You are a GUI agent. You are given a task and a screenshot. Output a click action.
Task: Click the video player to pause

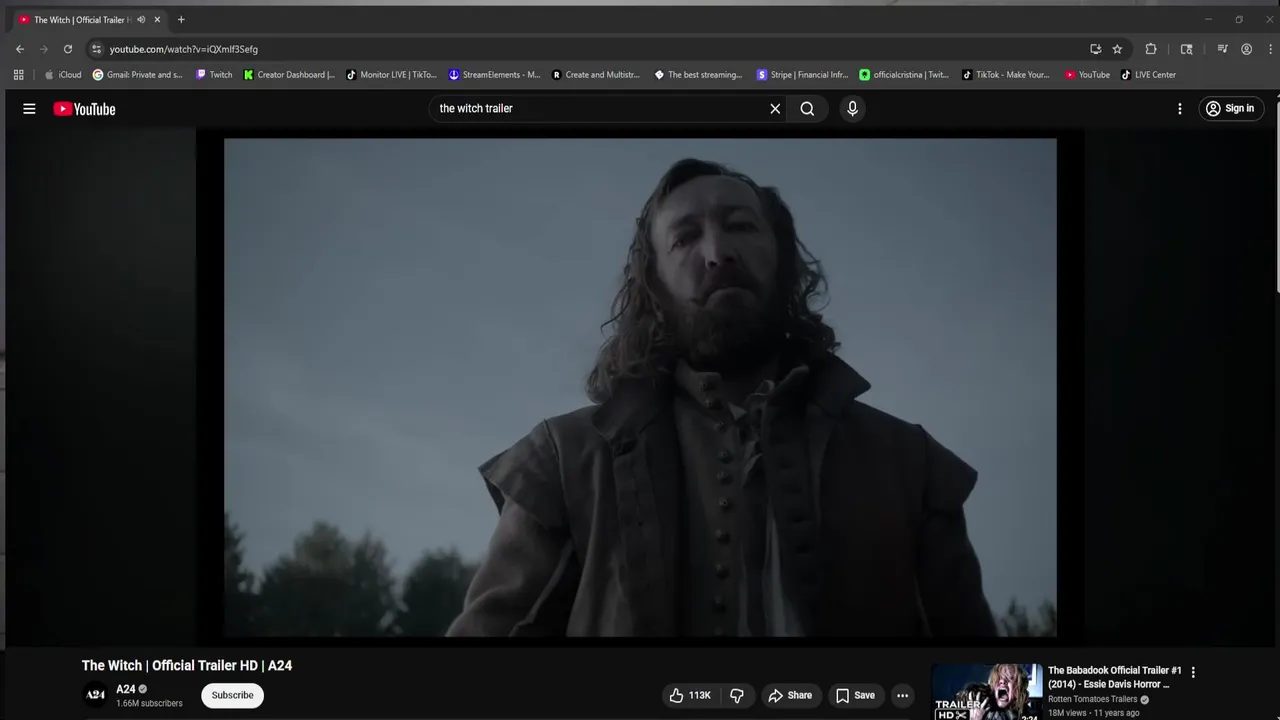click(x=640, y=387)
